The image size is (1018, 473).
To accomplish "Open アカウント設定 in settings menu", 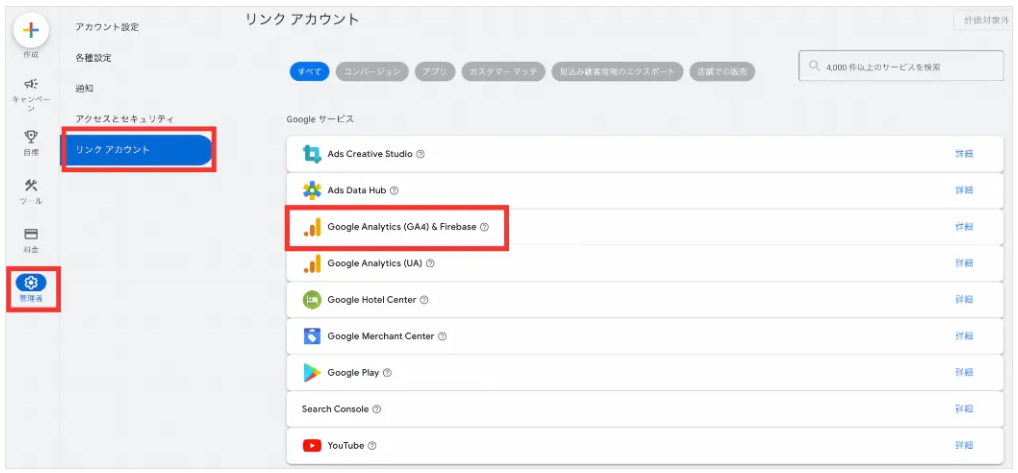I will pos(107,27).
